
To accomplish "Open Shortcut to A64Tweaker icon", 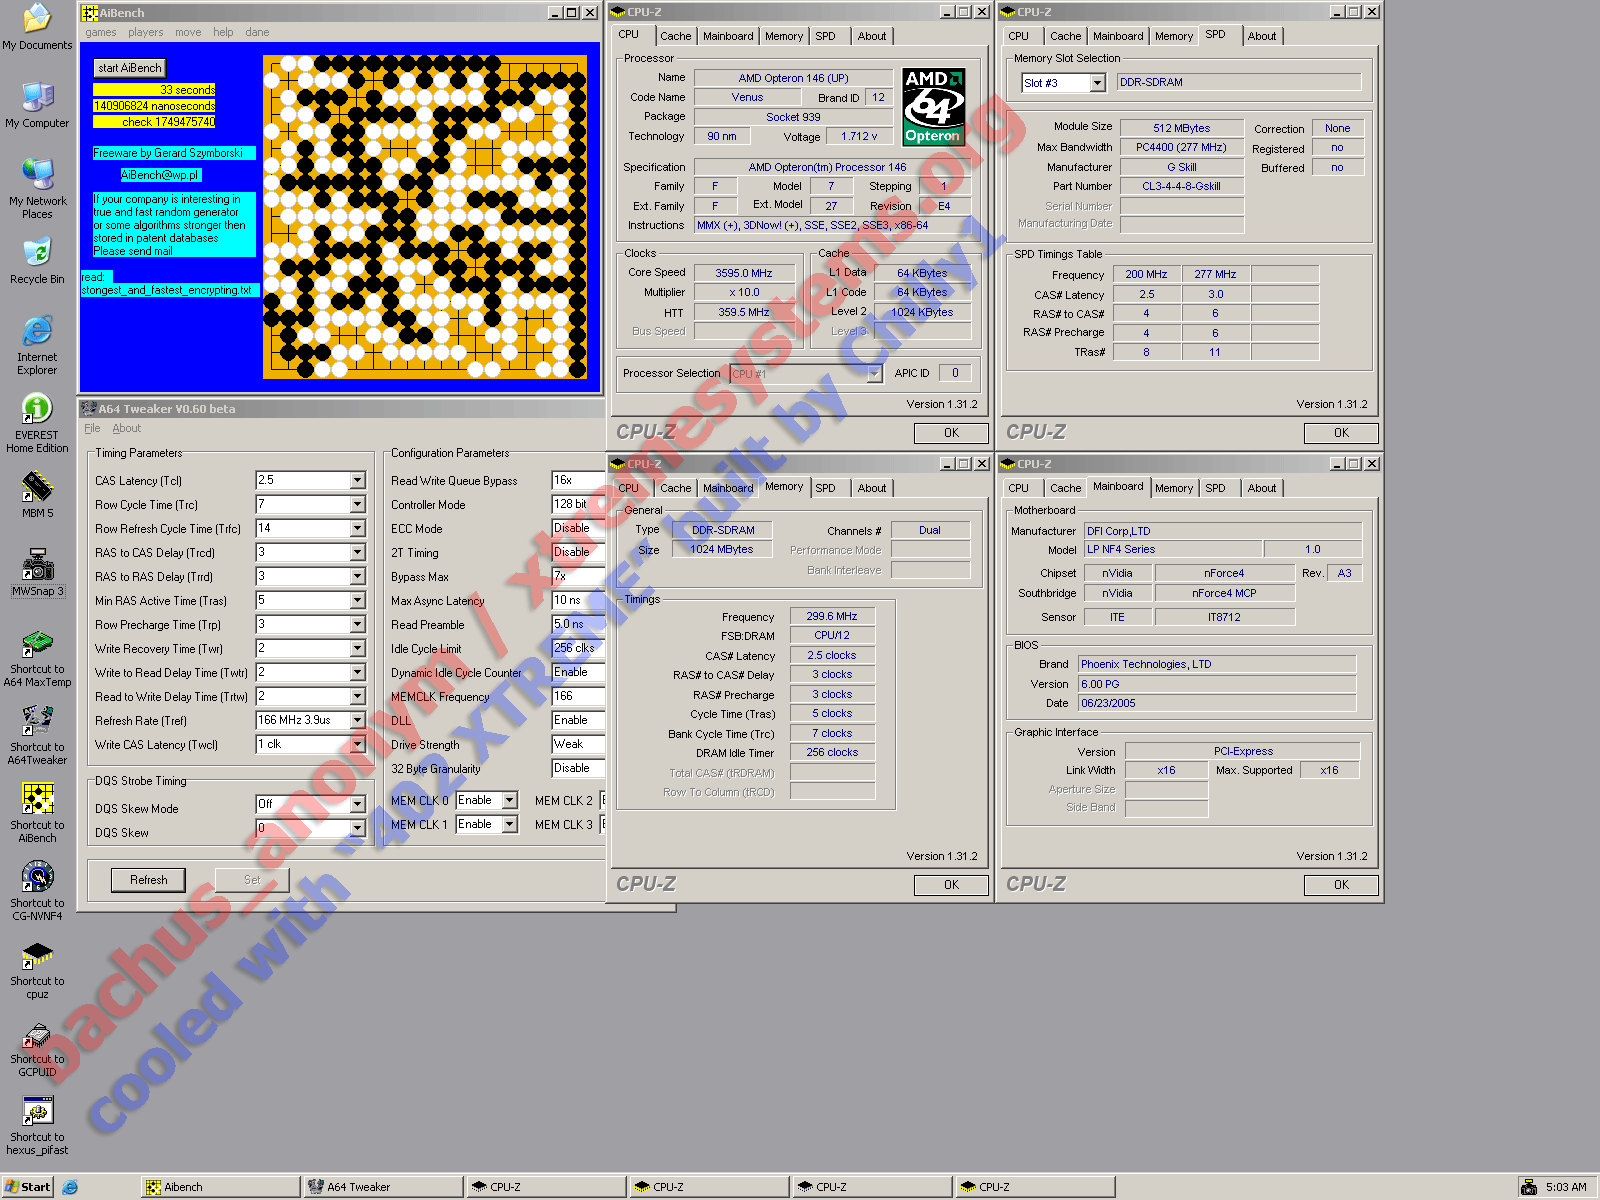I will click(37, 735).
